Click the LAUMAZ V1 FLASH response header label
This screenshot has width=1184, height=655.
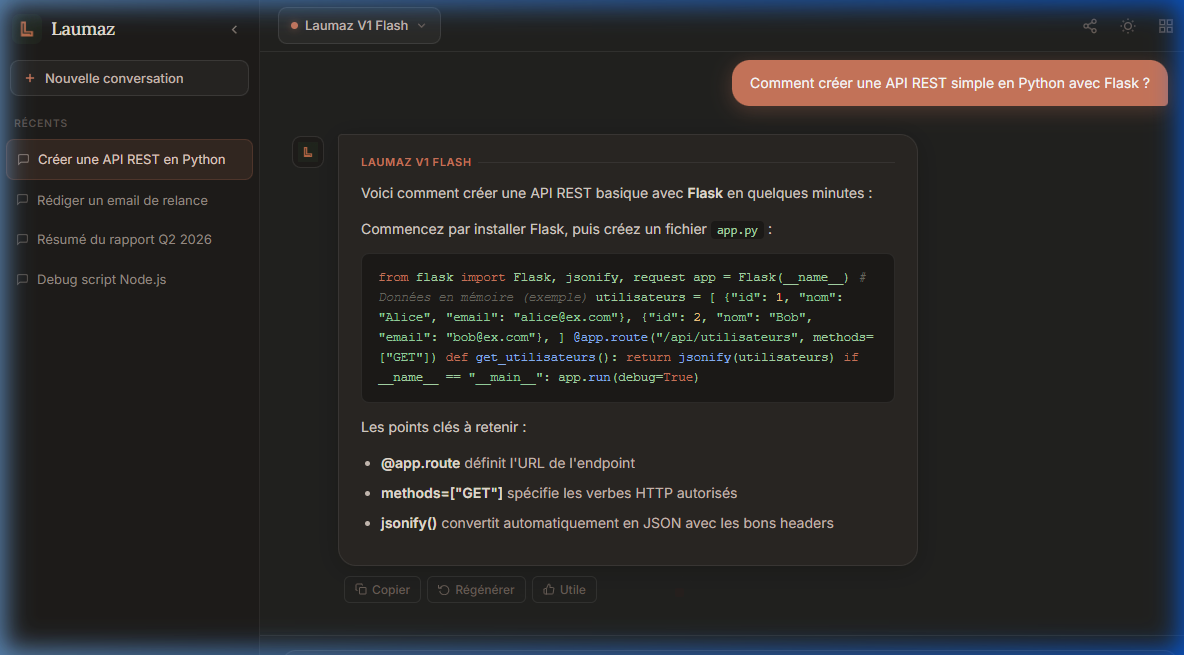[x=416, y=162]
